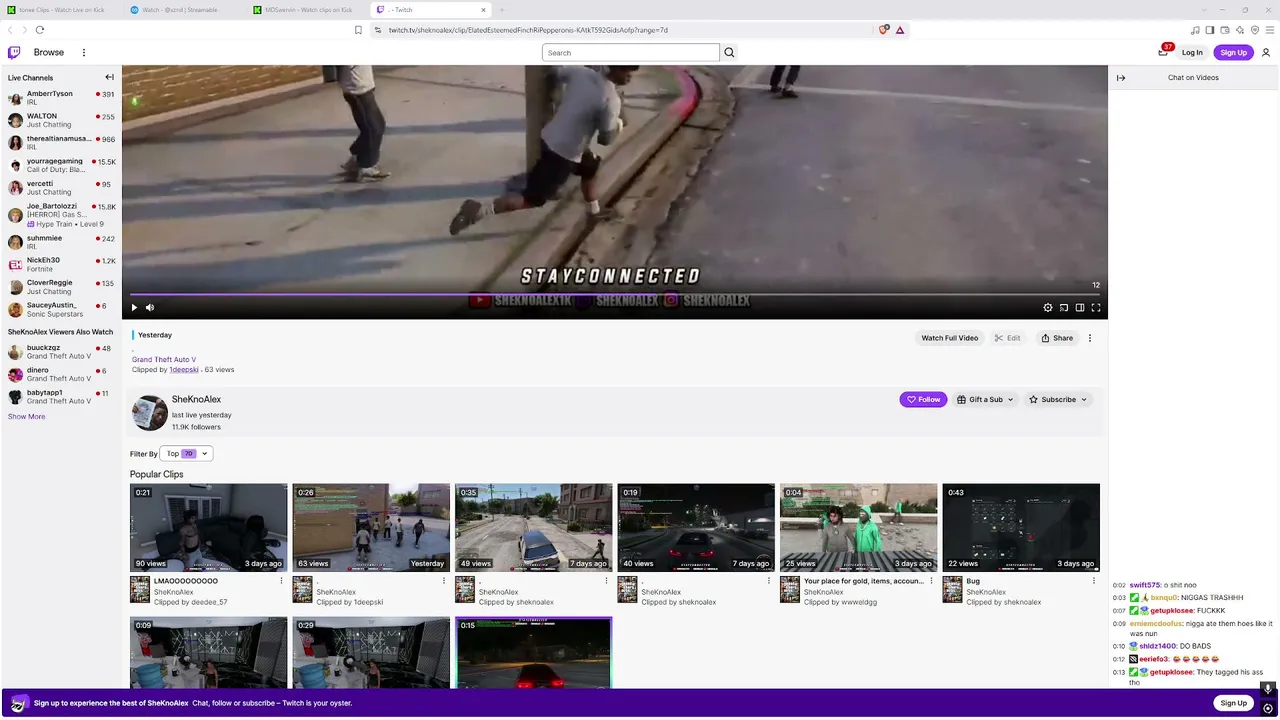Switch to the MDSwervin Kick clips tab
1280x720 pixels.
click(x=308, y=10)
